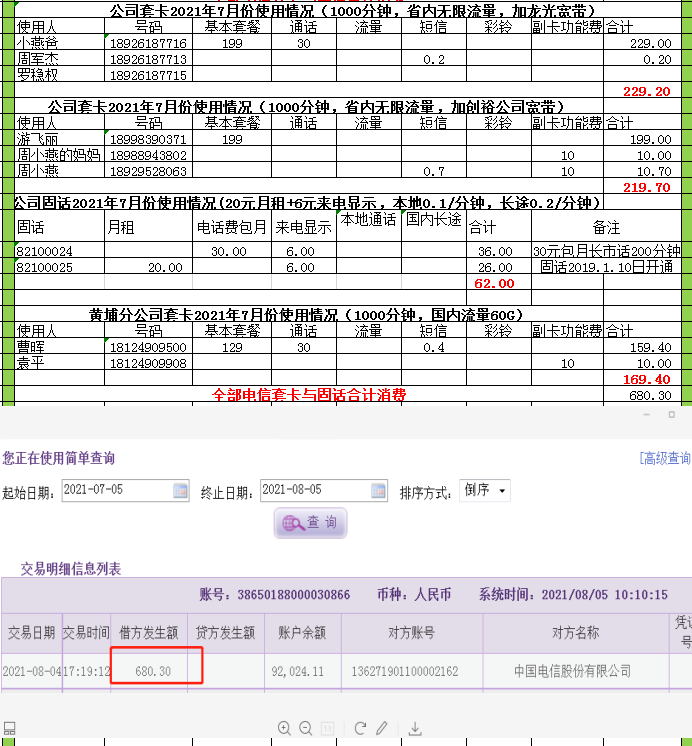Screen dimensions: 692x746
Task: Click the pencil edit icon
Action: point(381,729)
